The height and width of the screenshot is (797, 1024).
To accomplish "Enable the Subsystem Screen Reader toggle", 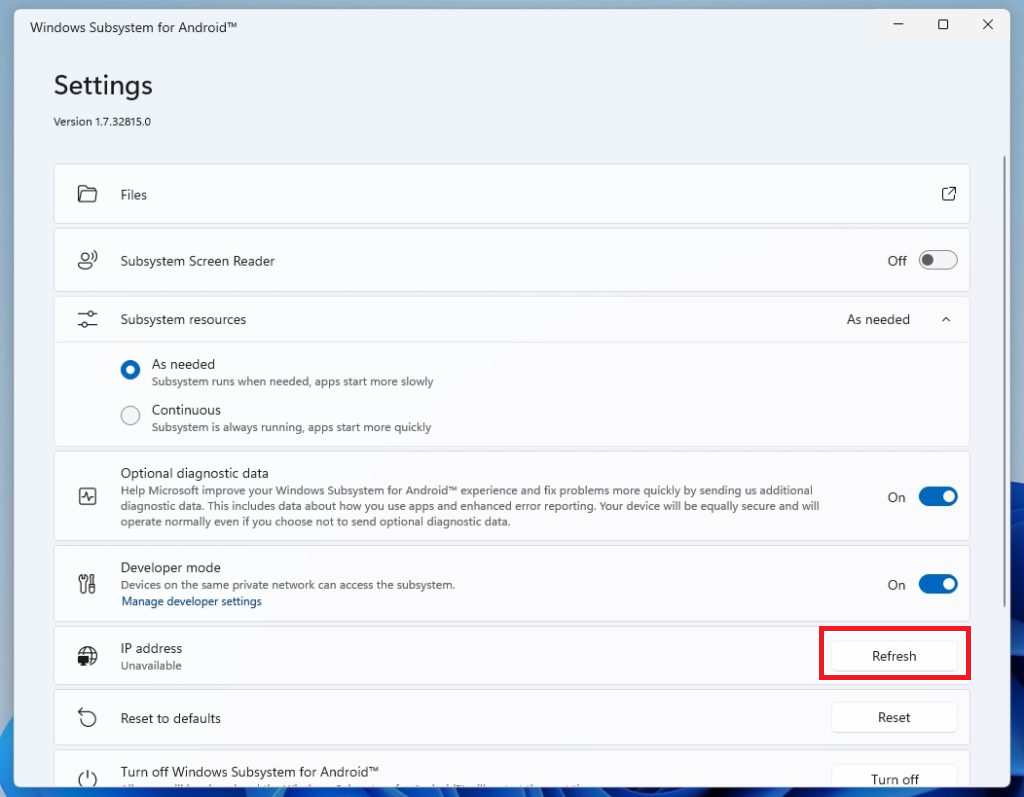I will 938,261.
